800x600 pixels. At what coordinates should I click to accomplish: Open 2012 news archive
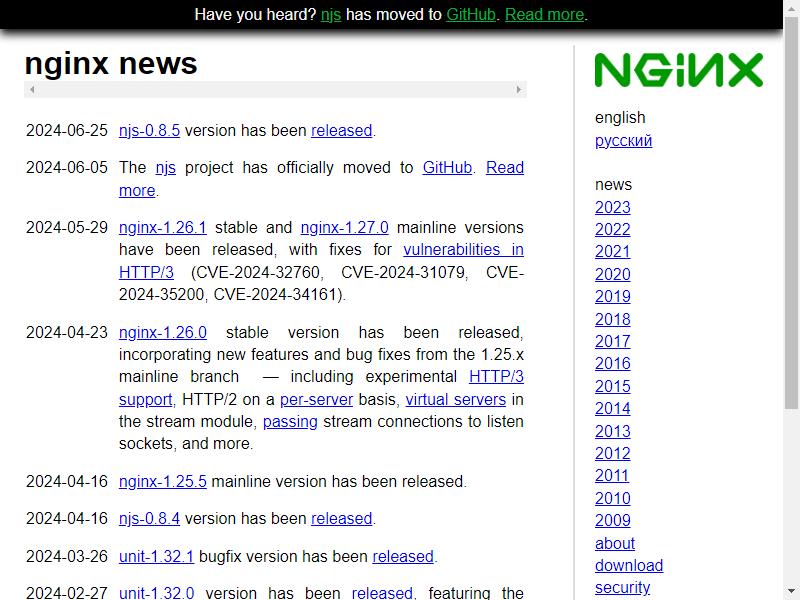612,453
